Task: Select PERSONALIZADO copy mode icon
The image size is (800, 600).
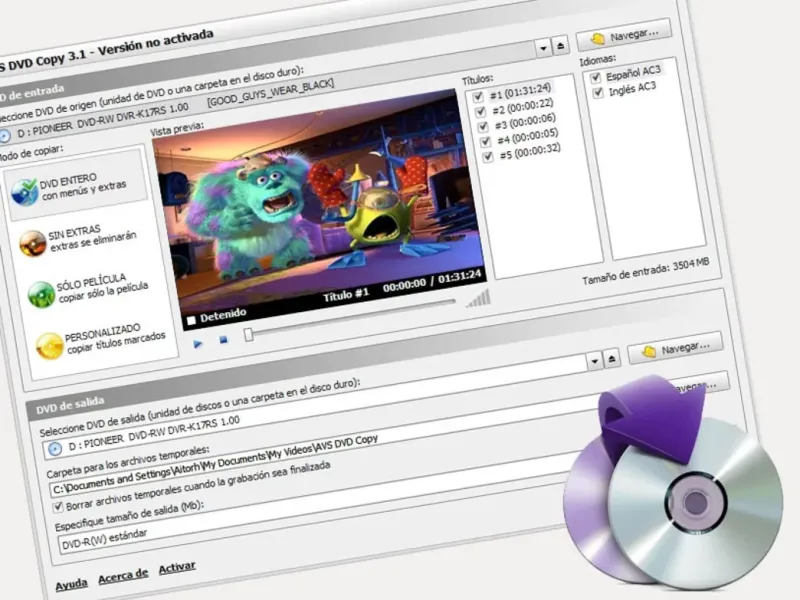Action: tap(49, 346)
